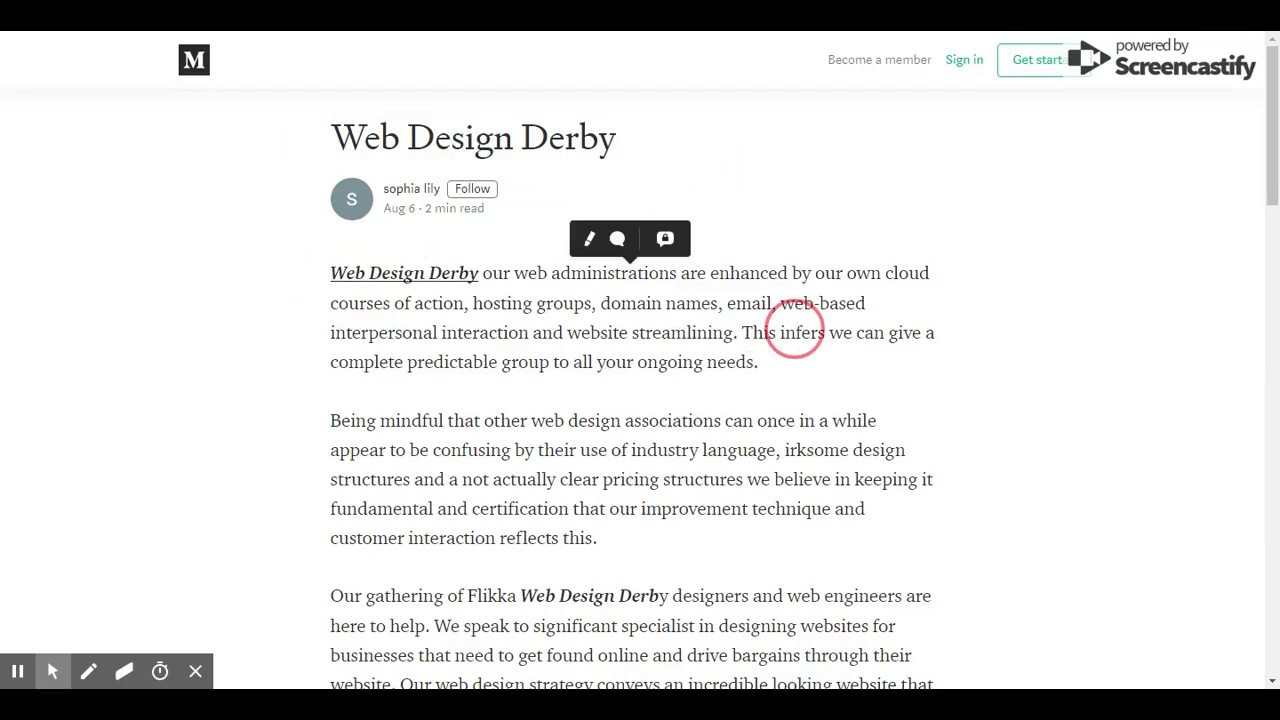This screenshot has height=720, width=1280.
Task: Select the Screencastify eraser tool
Action: click(124, 672)
